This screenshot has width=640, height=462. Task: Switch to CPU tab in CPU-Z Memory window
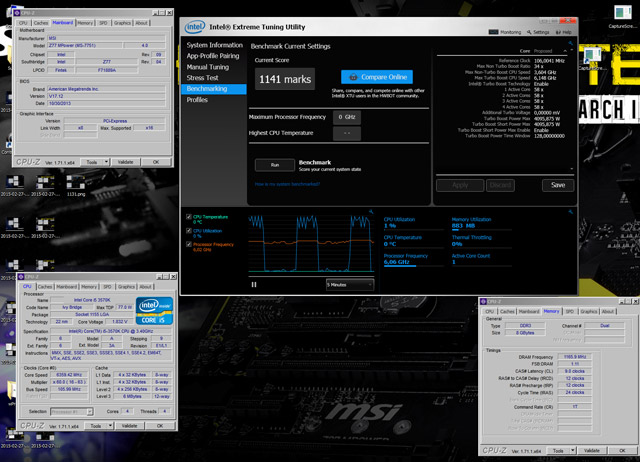click(489, 311)
